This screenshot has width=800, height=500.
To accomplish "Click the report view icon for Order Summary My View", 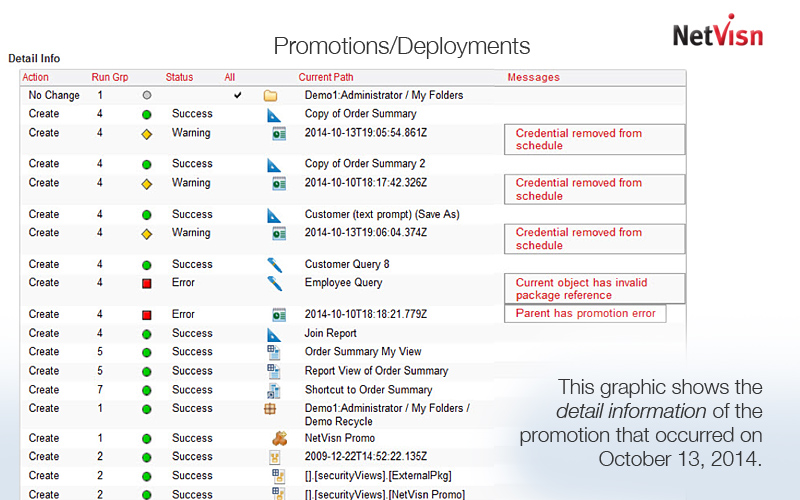I will click(x=275, y=352).
